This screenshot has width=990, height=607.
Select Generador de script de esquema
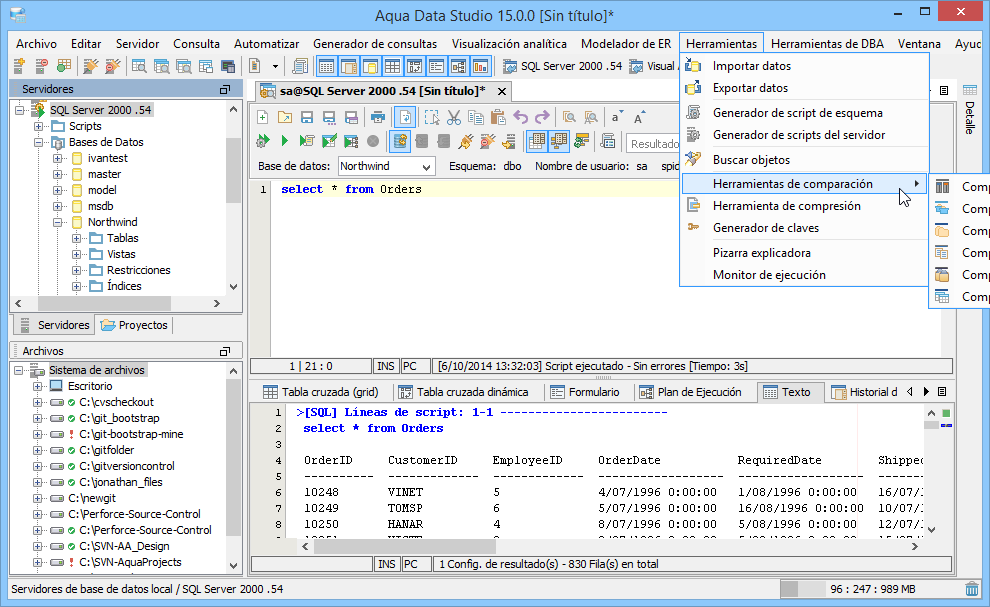click(x=803, y=113)
